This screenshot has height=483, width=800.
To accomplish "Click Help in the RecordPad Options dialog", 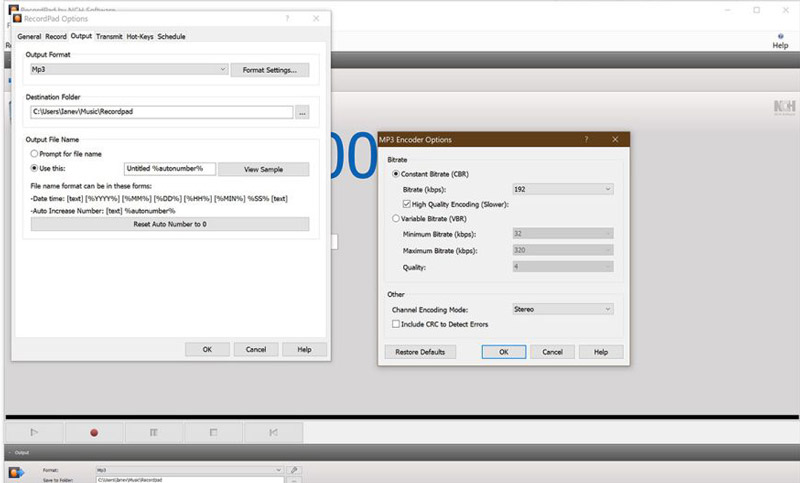I will [305, 349].
